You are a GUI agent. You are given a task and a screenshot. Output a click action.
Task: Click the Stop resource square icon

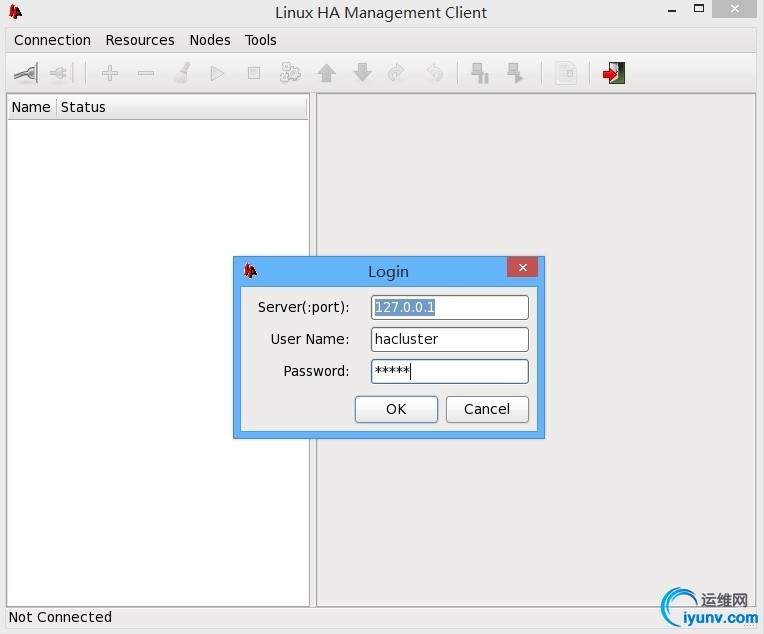point(253,74)
